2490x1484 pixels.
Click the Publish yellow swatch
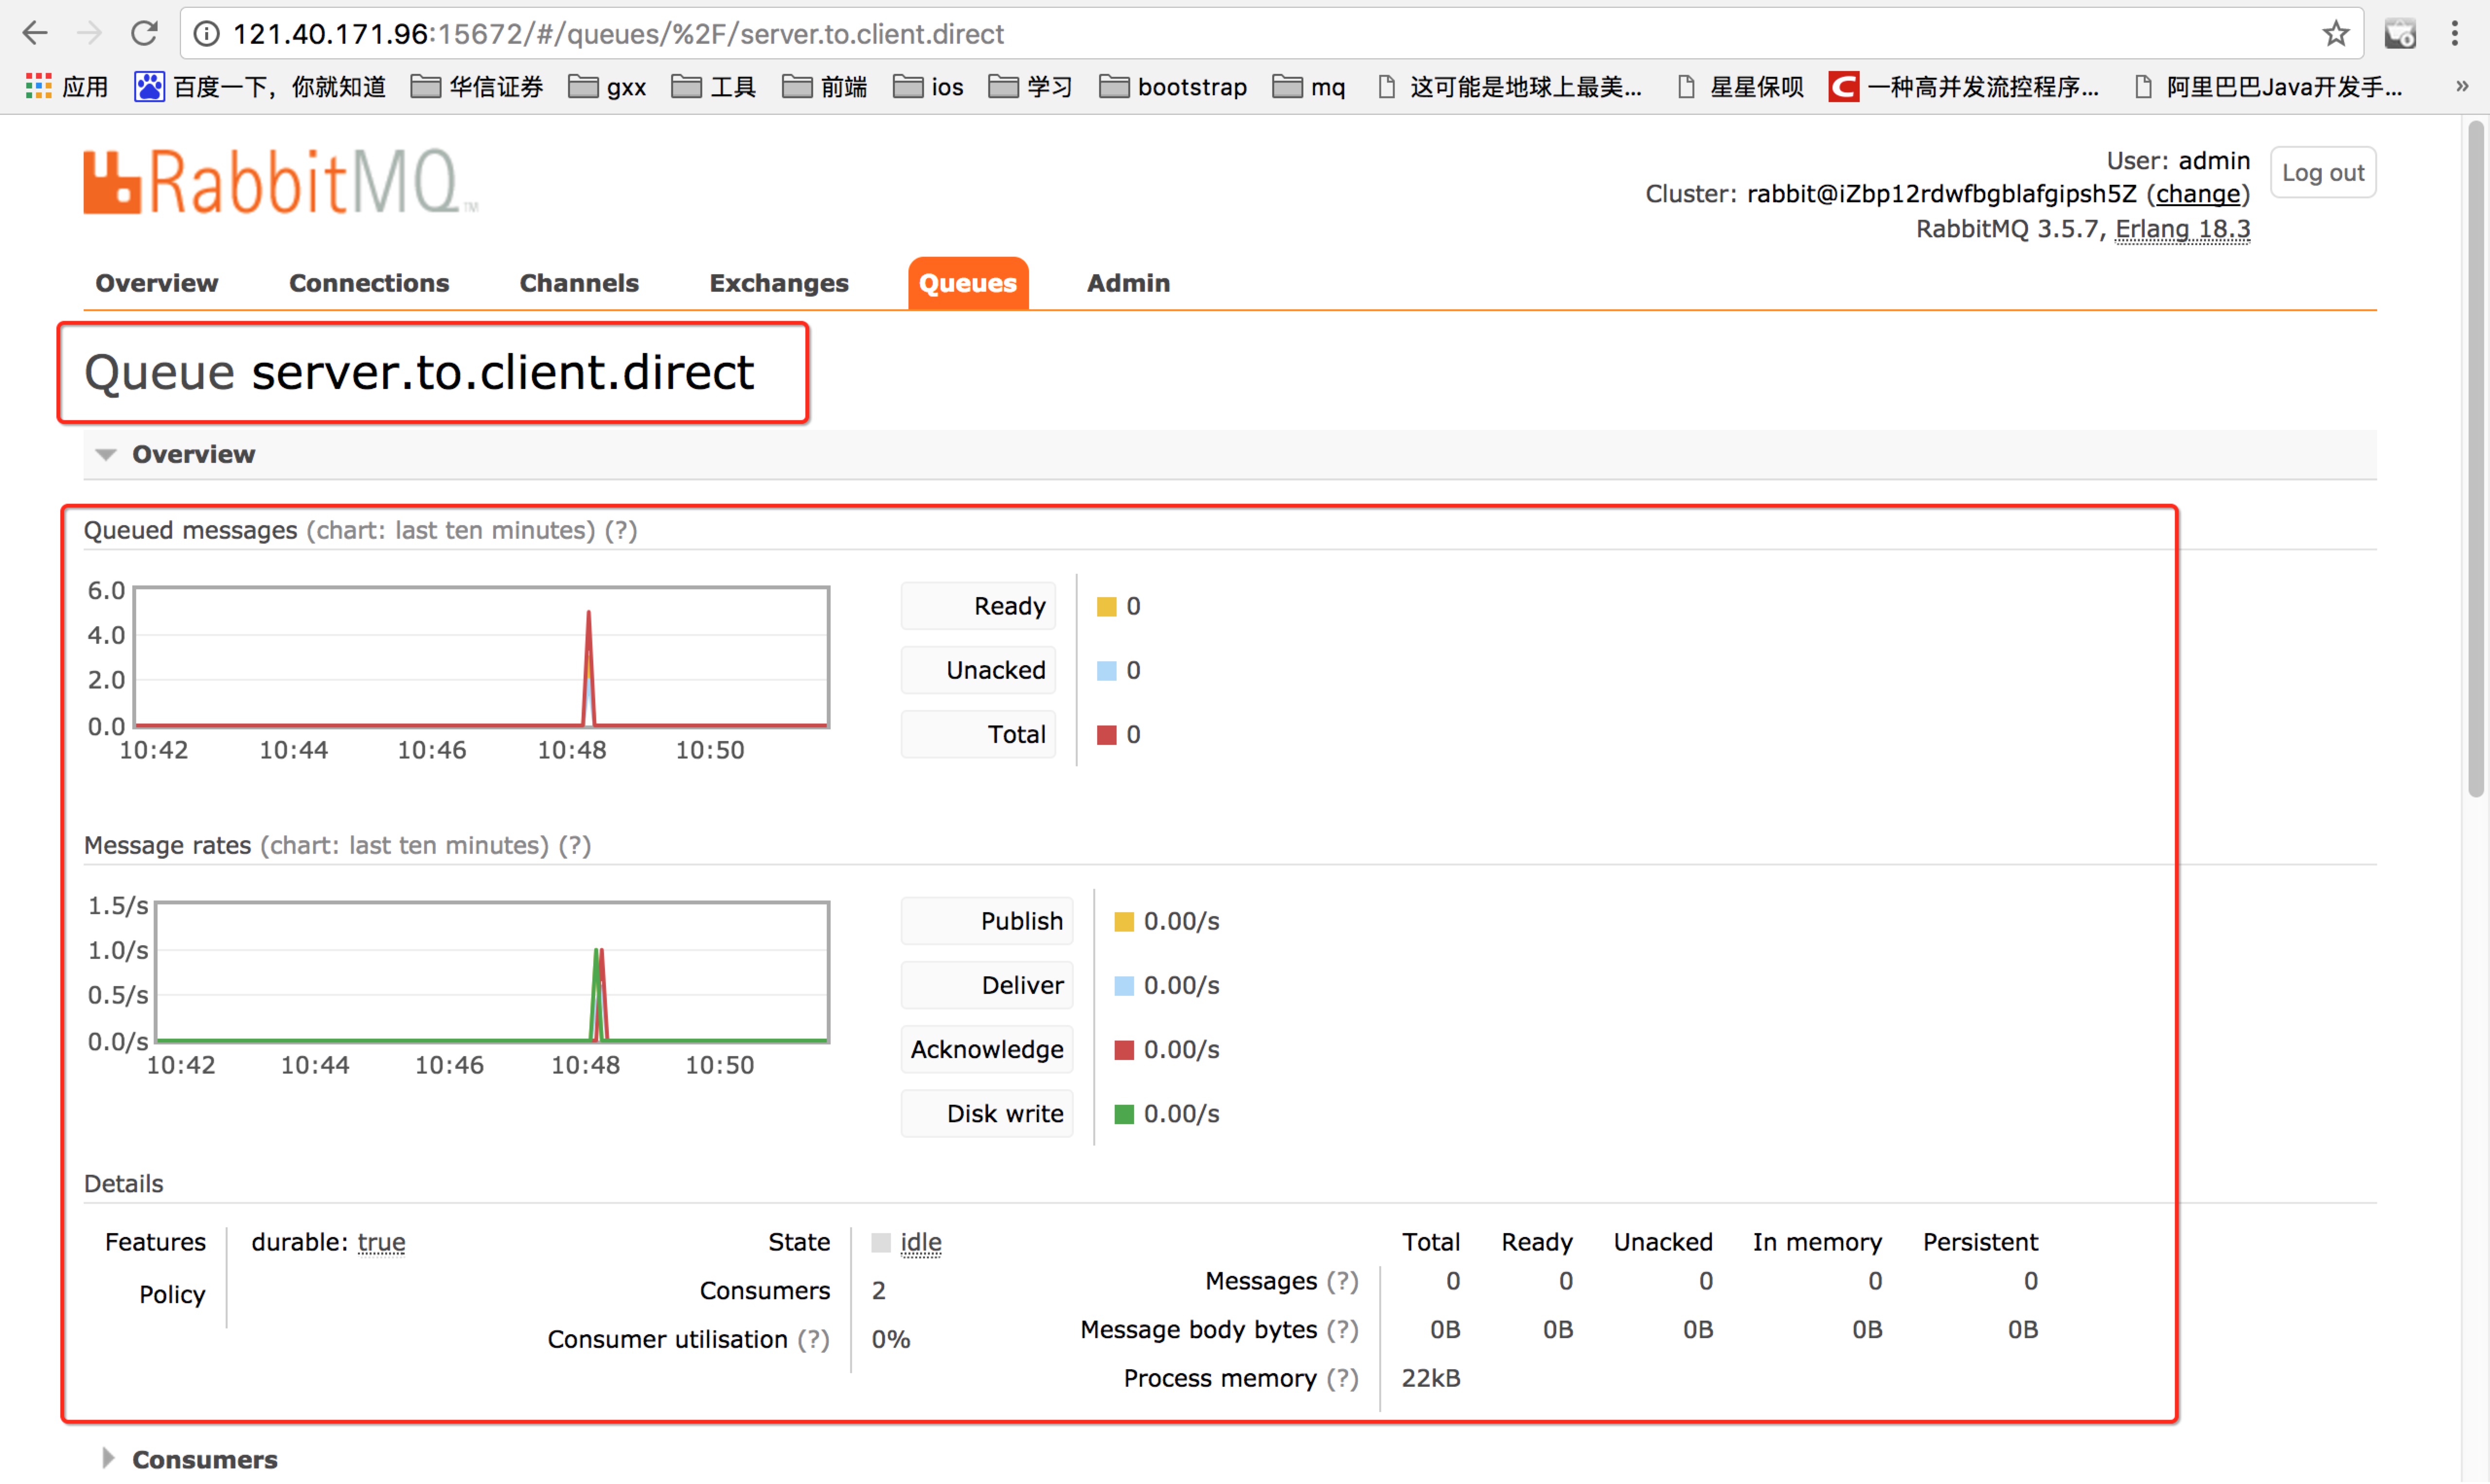pyautogui.click(x=1124, y=922)
